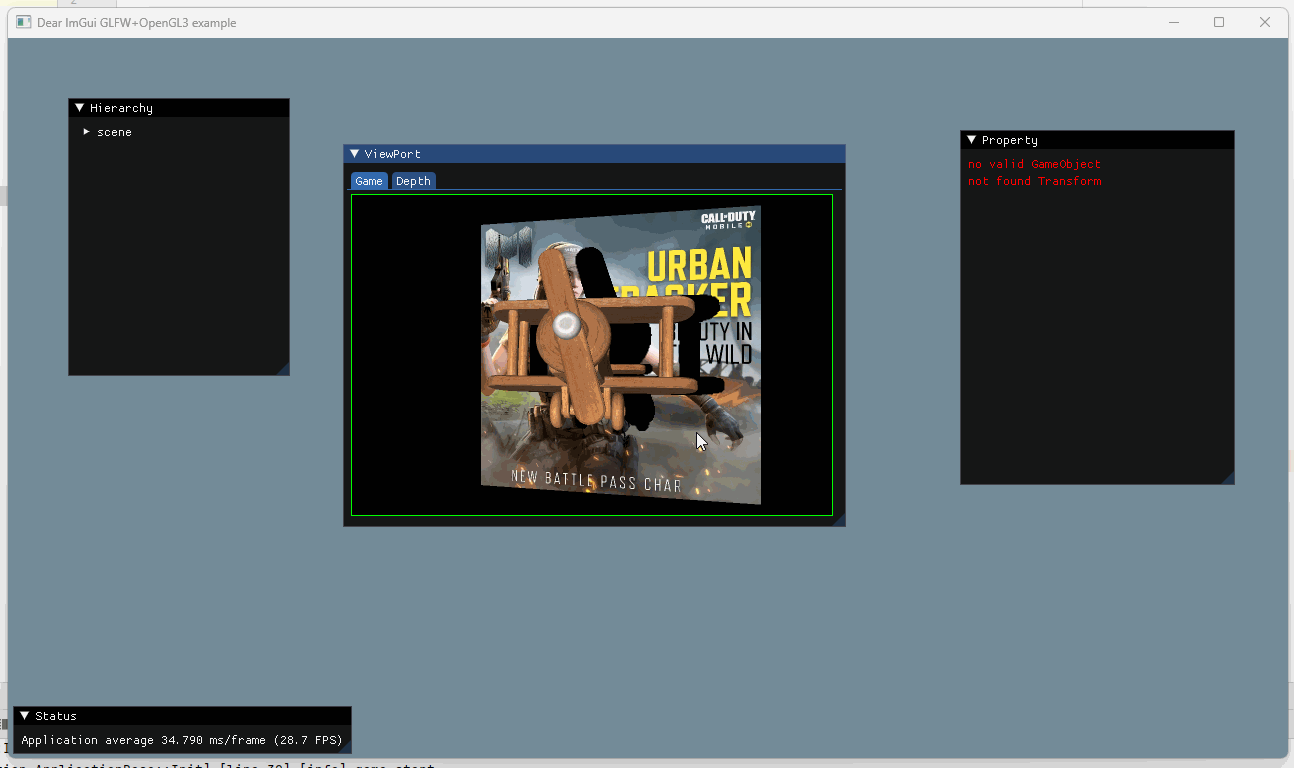Screen dimensions: 1294x768
Task: Collapse the ViewPort window triangle
Action: click(x=354, y=154)
